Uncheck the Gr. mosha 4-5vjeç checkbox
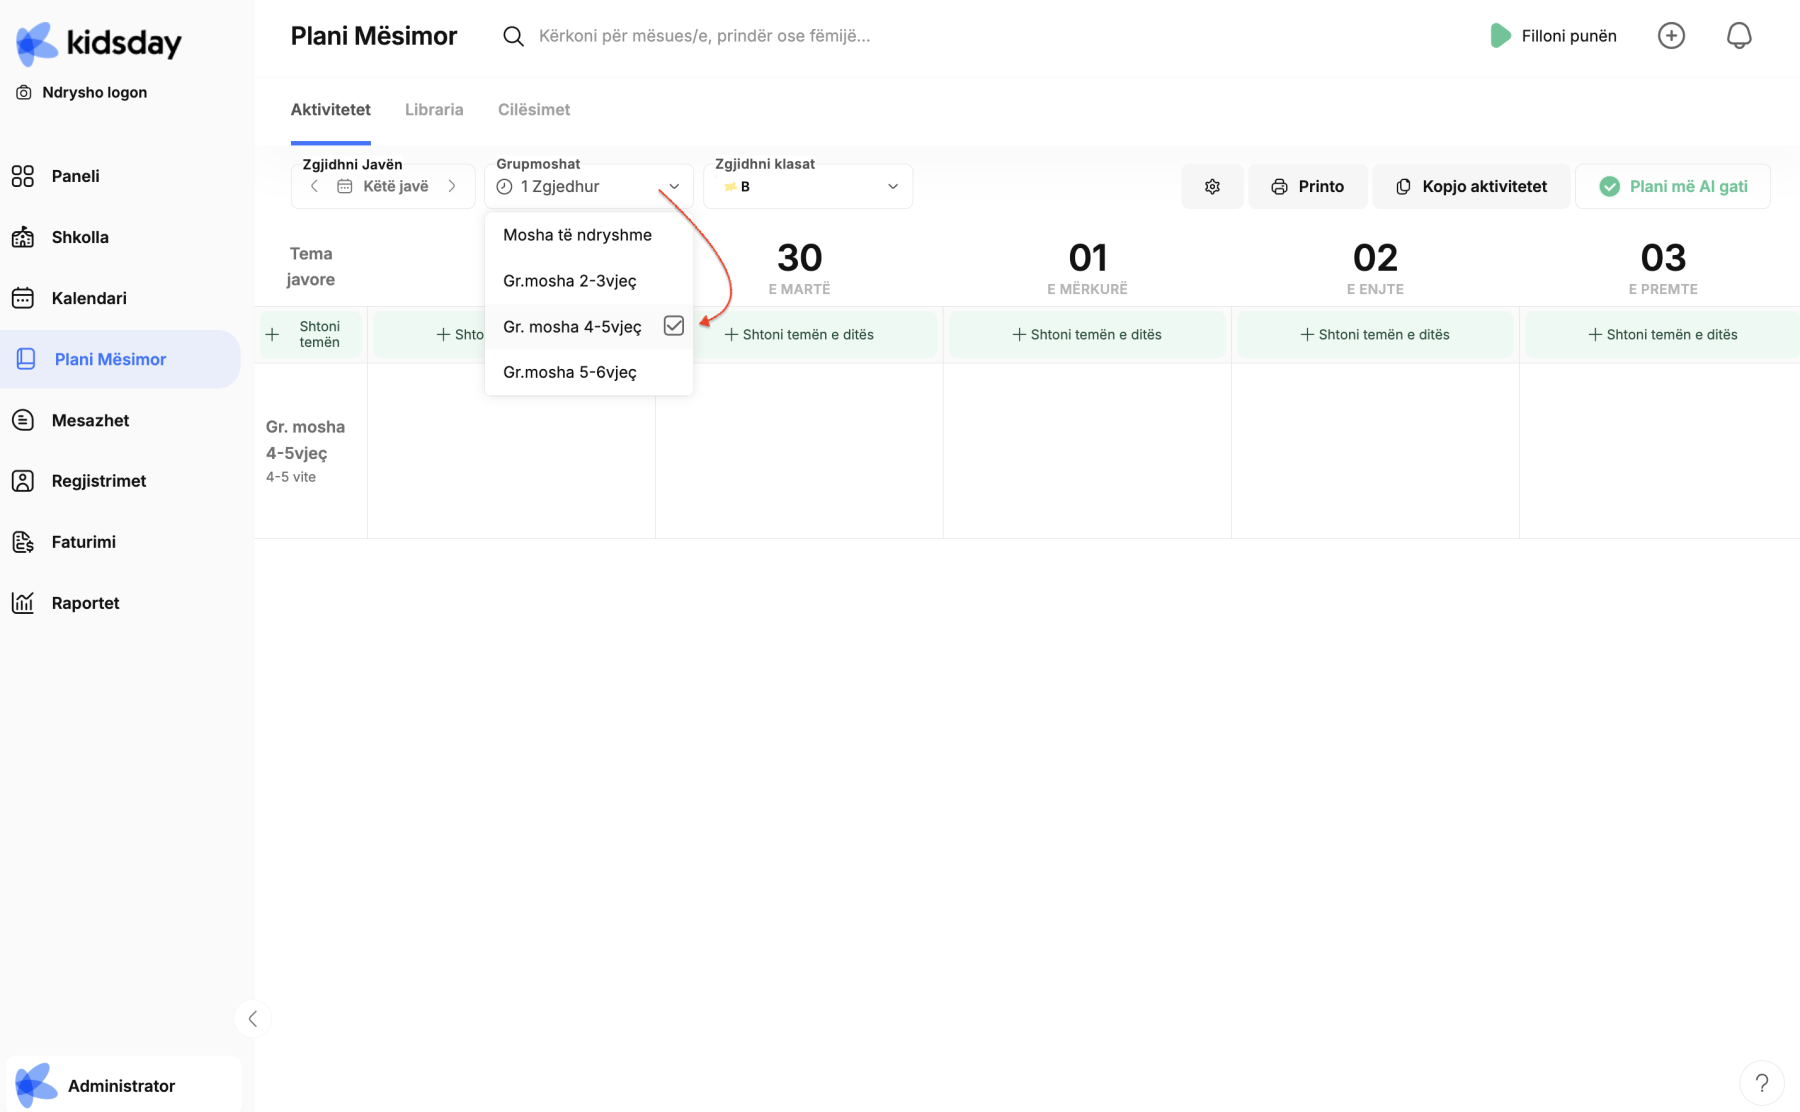This screenshot has height=1112, width=1800. 674,326
